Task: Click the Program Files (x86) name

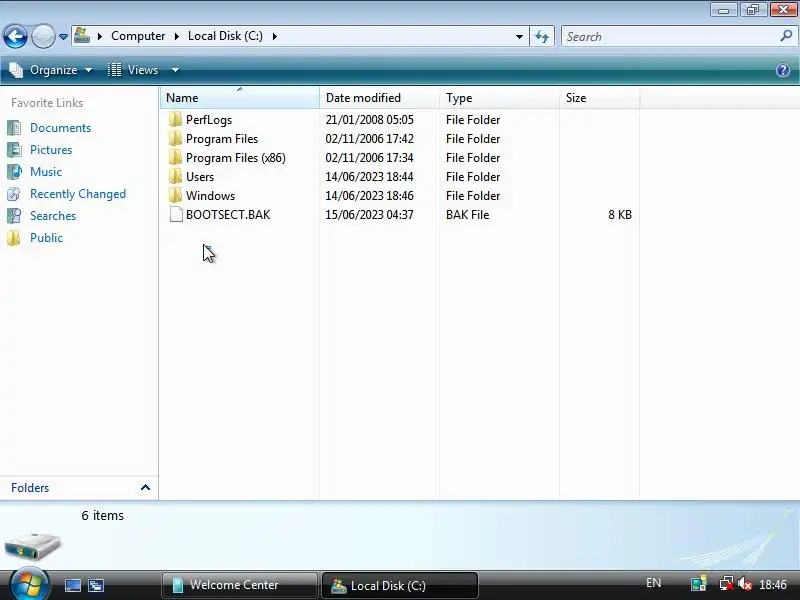Action: pyautogui.click(x=236, y=158)
